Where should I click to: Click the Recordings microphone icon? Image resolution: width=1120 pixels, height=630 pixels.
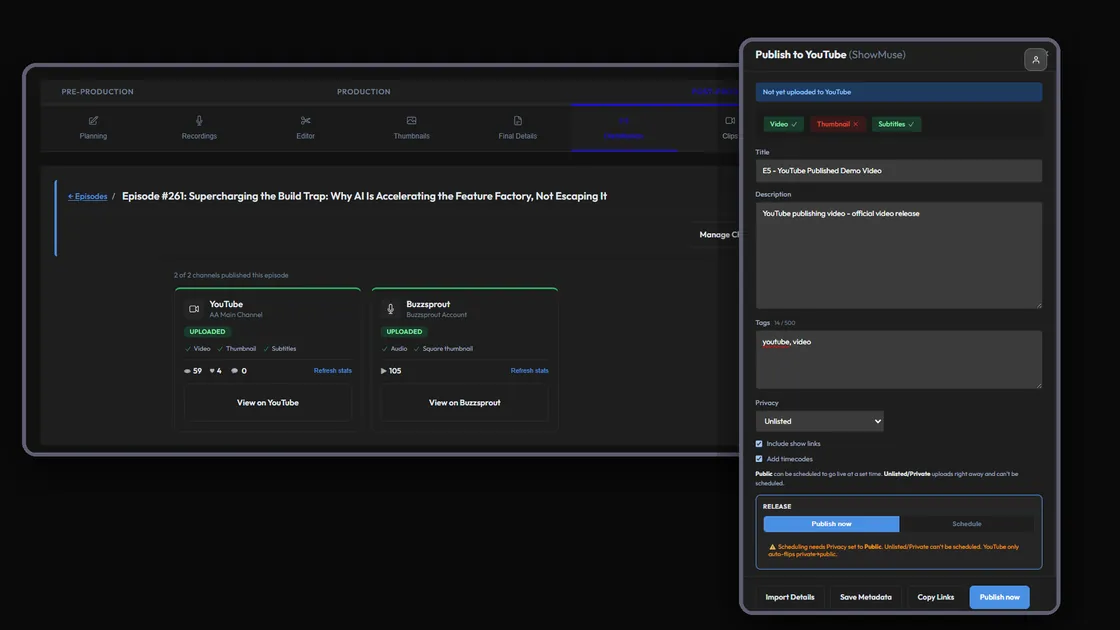click(x=199, y=121)
